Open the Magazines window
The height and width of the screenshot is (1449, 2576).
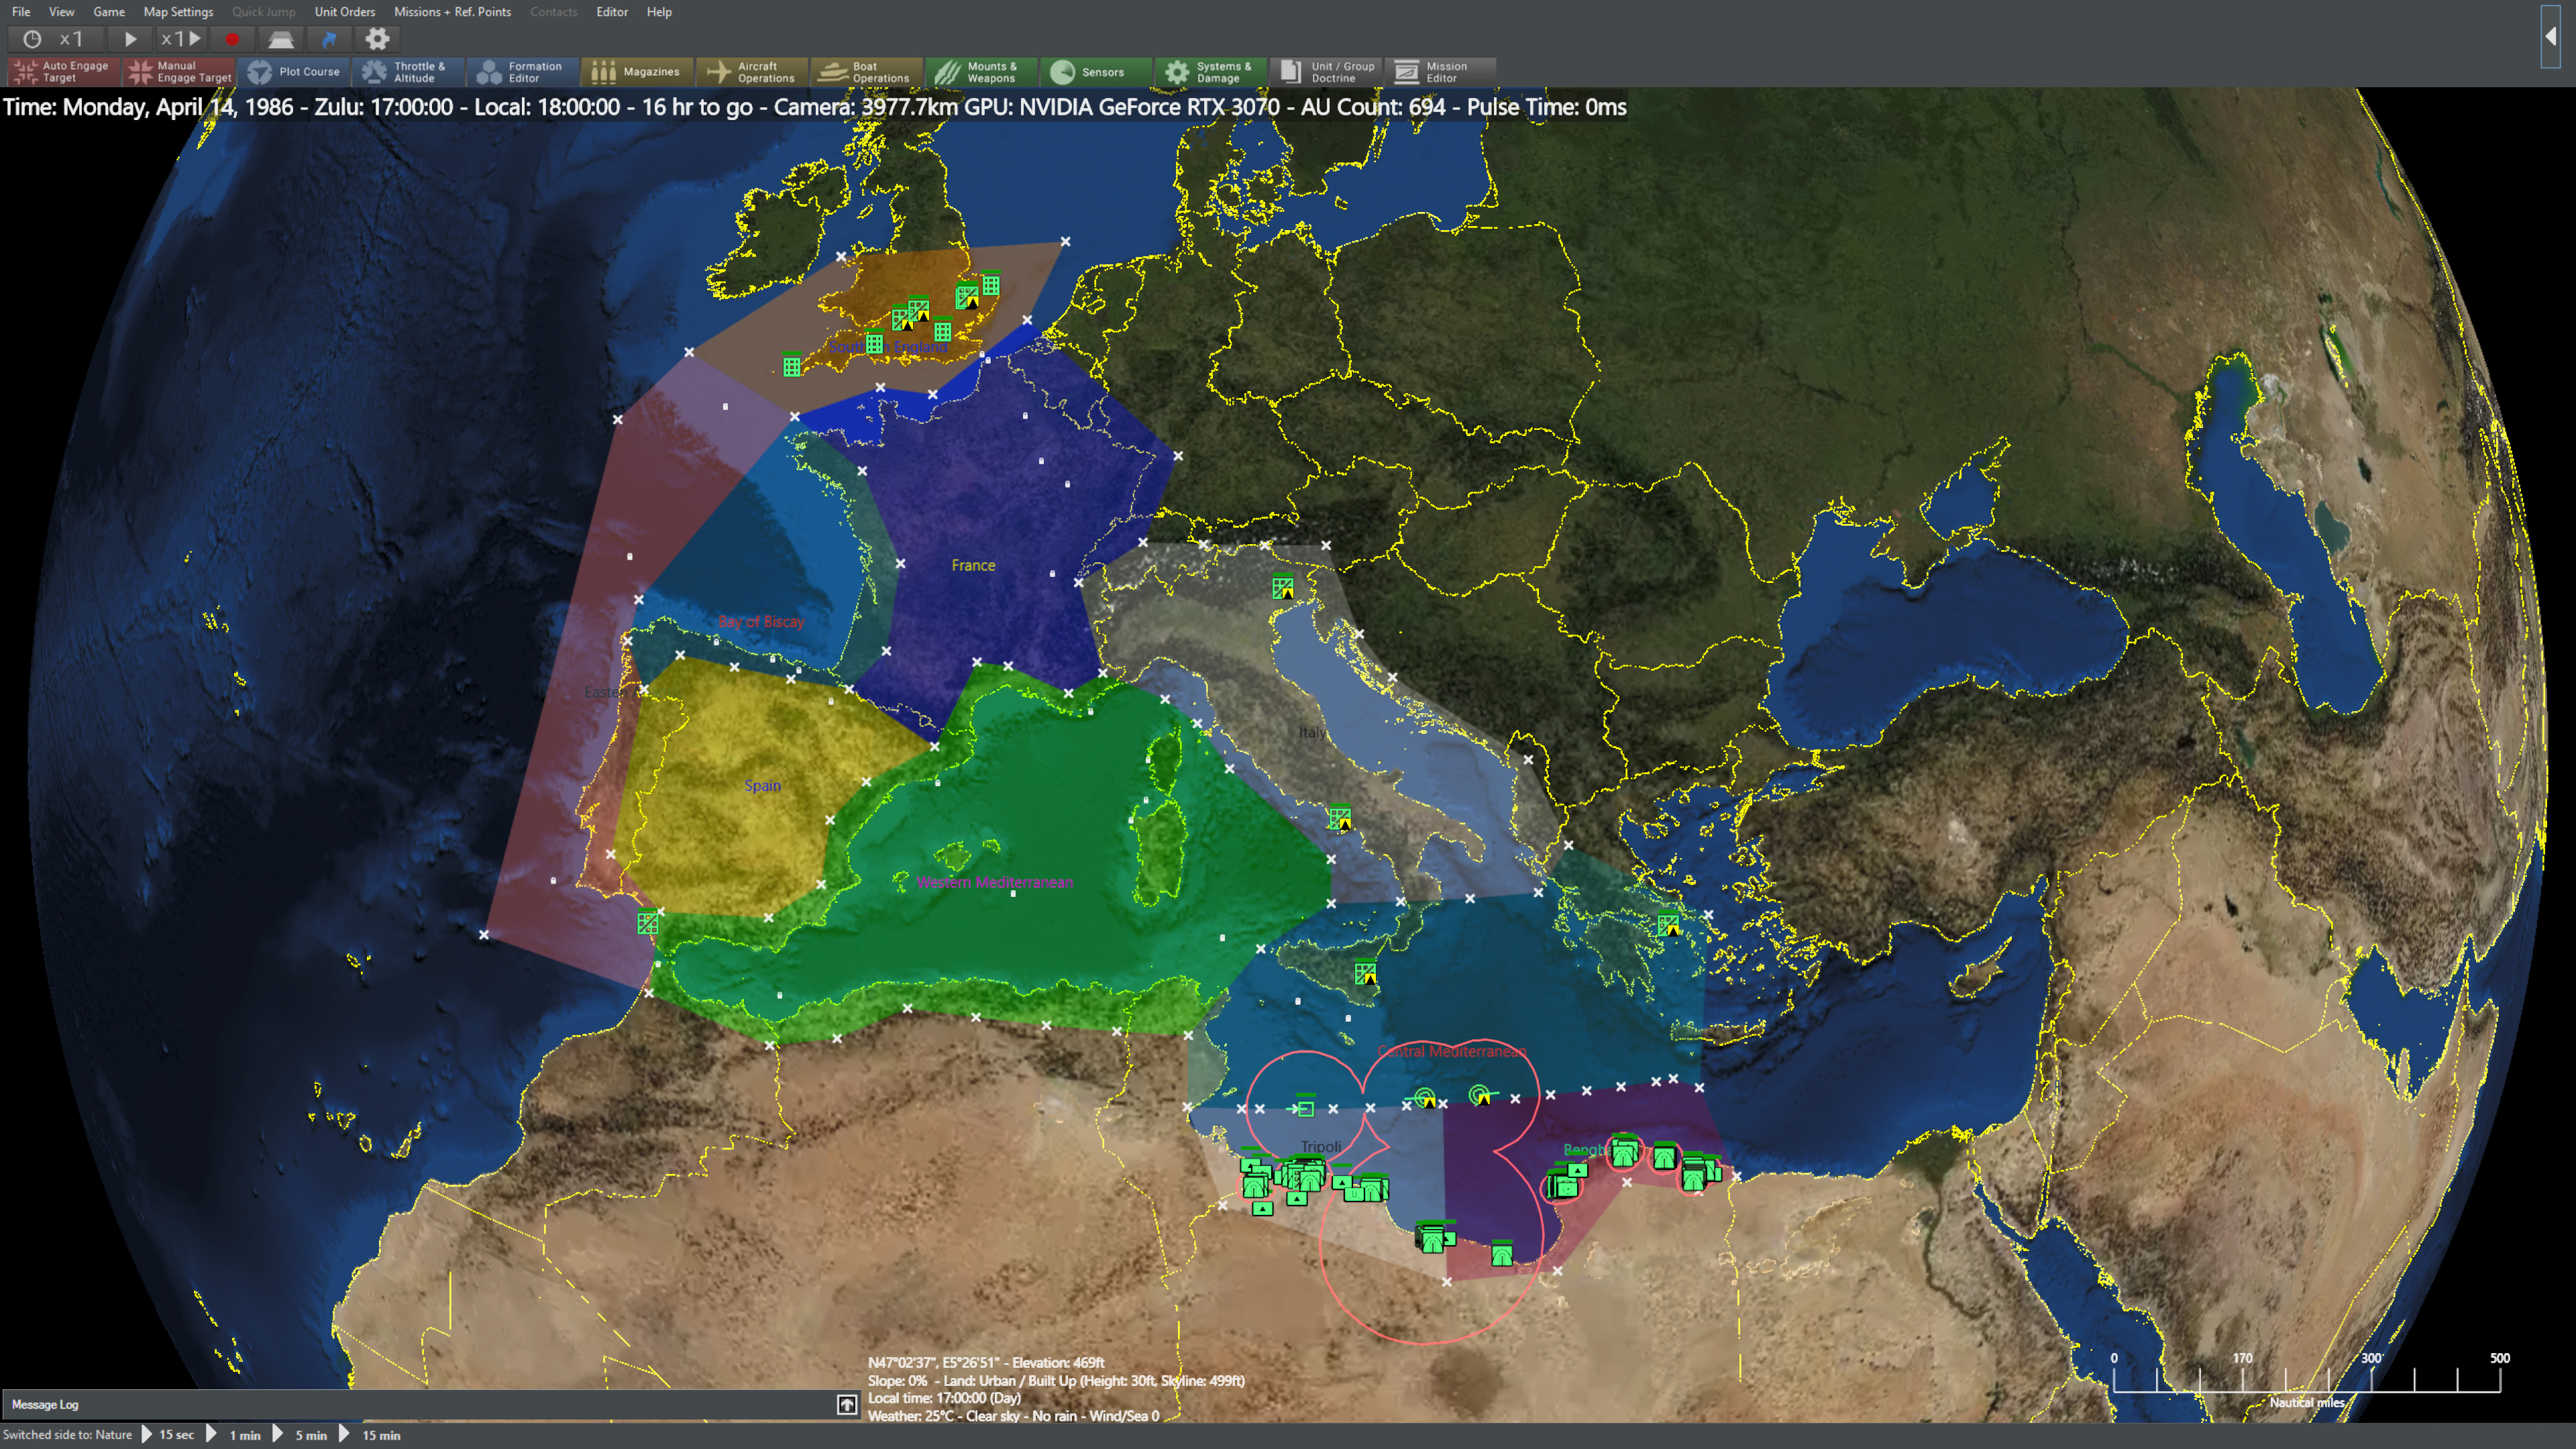[637, 71]
